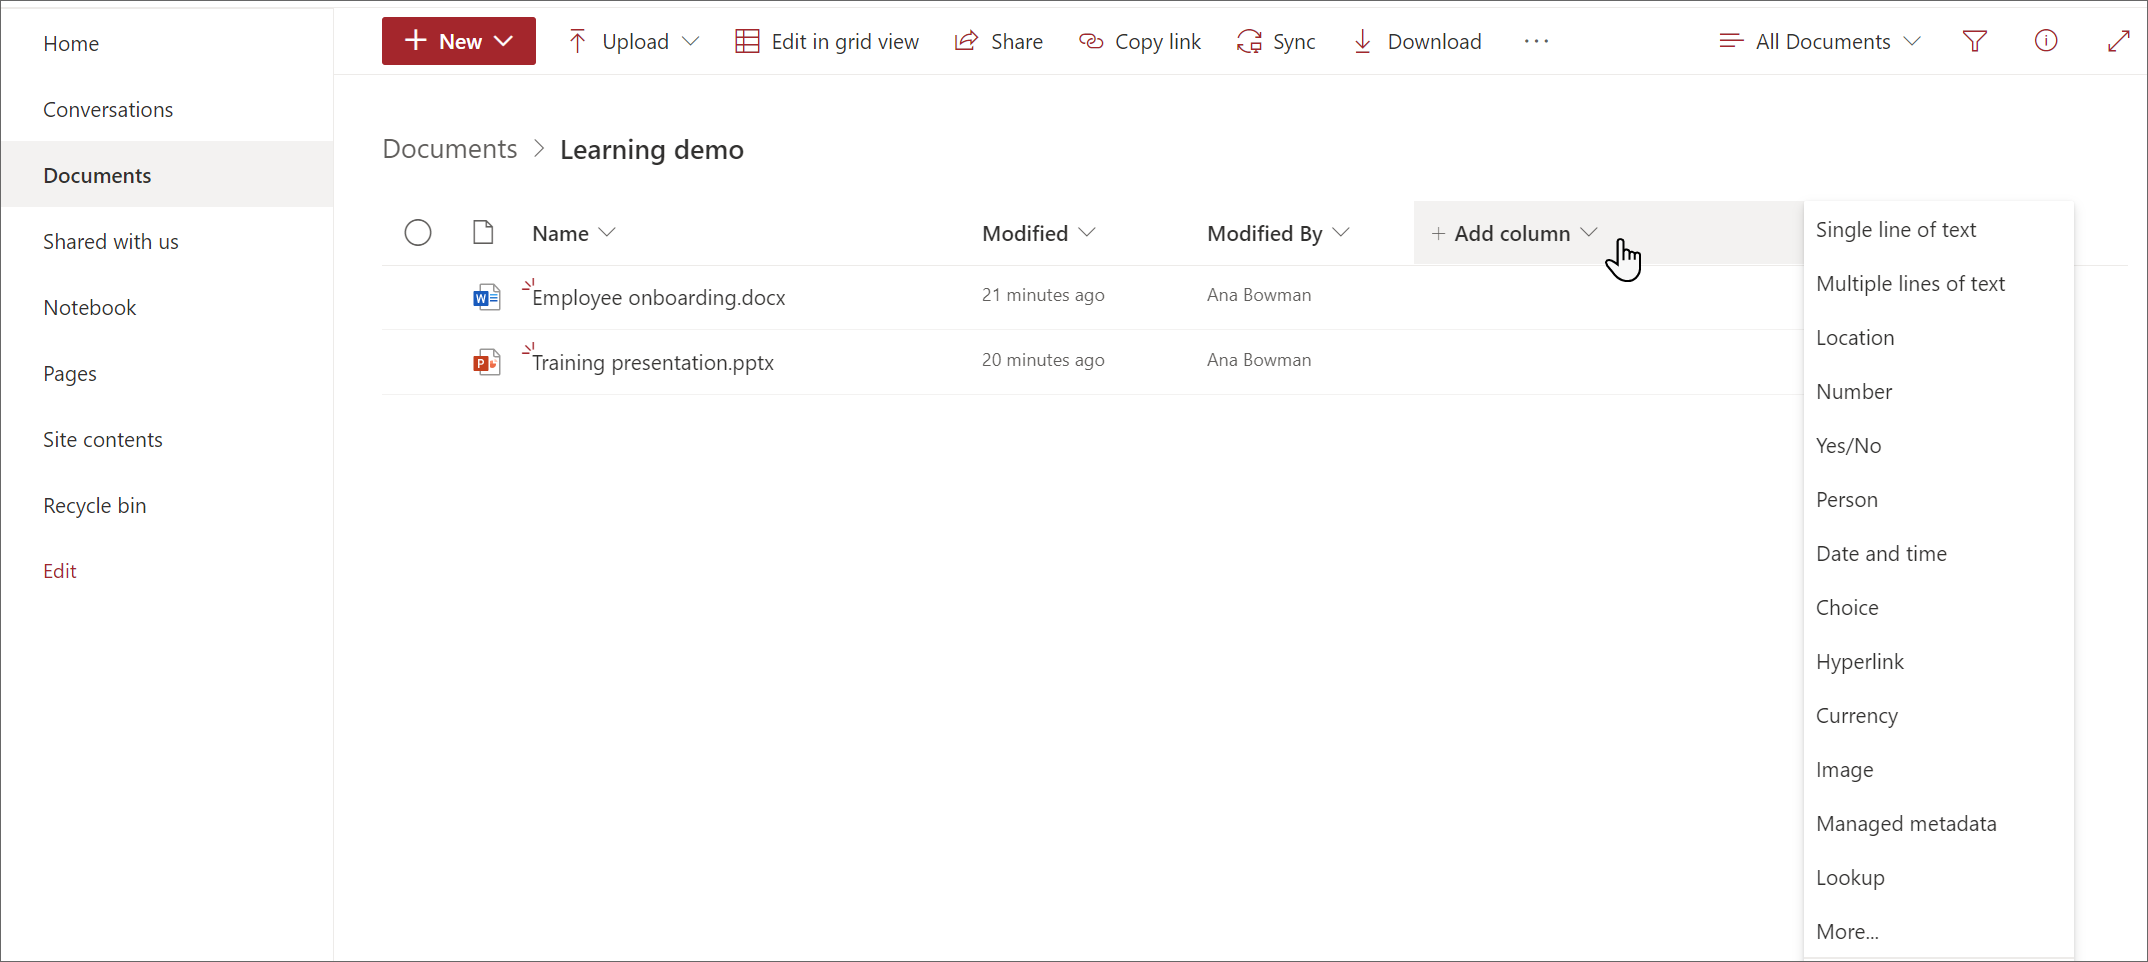Toggle the select all items circle

click(418, 233)
